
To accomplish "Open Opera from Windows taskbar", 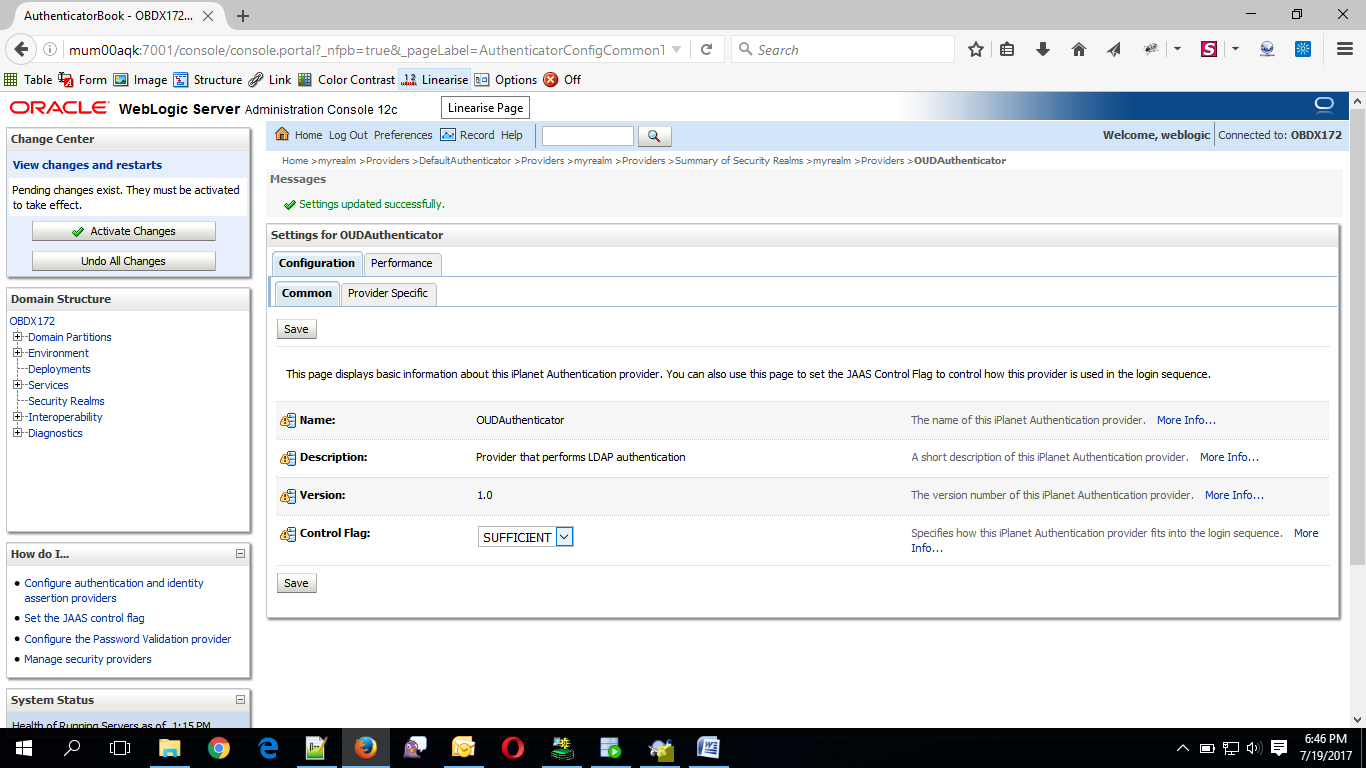I will (512, 747).
